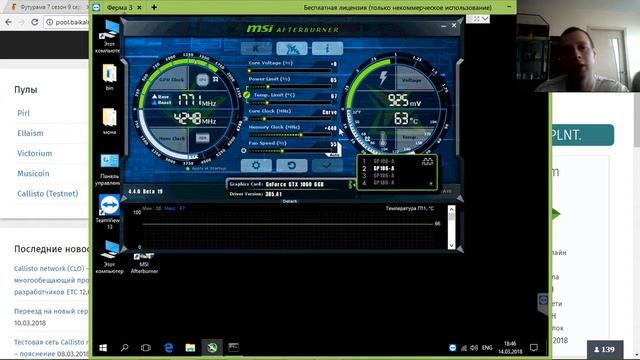Open the Musicoin pool link
Image resolution: width=640 pixels, height=360 pixels.
pos(33,173)
